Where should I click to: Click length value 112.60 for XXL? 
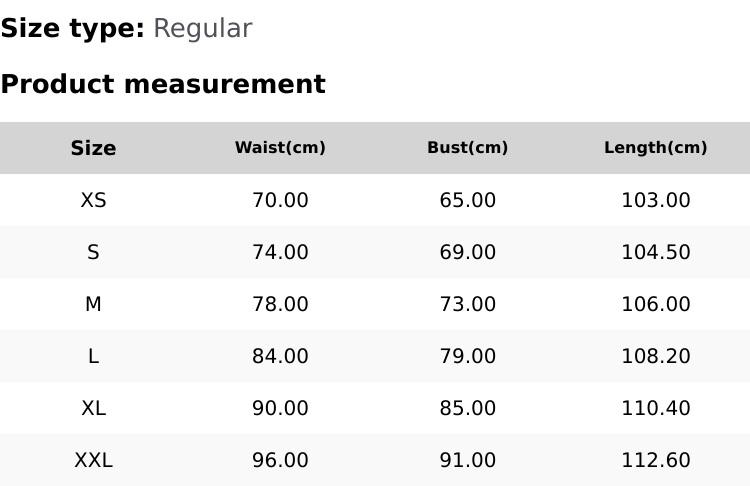(x=655, y=460)
